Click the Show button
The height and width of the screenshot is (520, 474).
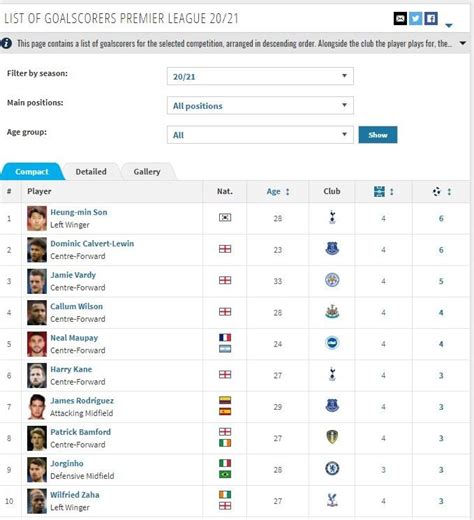(x=378, y=135)
